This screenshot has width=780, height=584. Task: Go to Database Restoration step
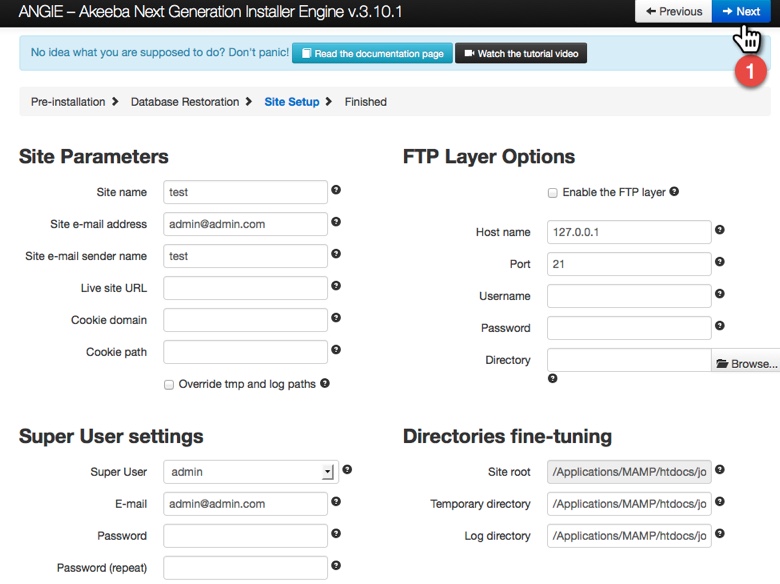coord(185,101)
